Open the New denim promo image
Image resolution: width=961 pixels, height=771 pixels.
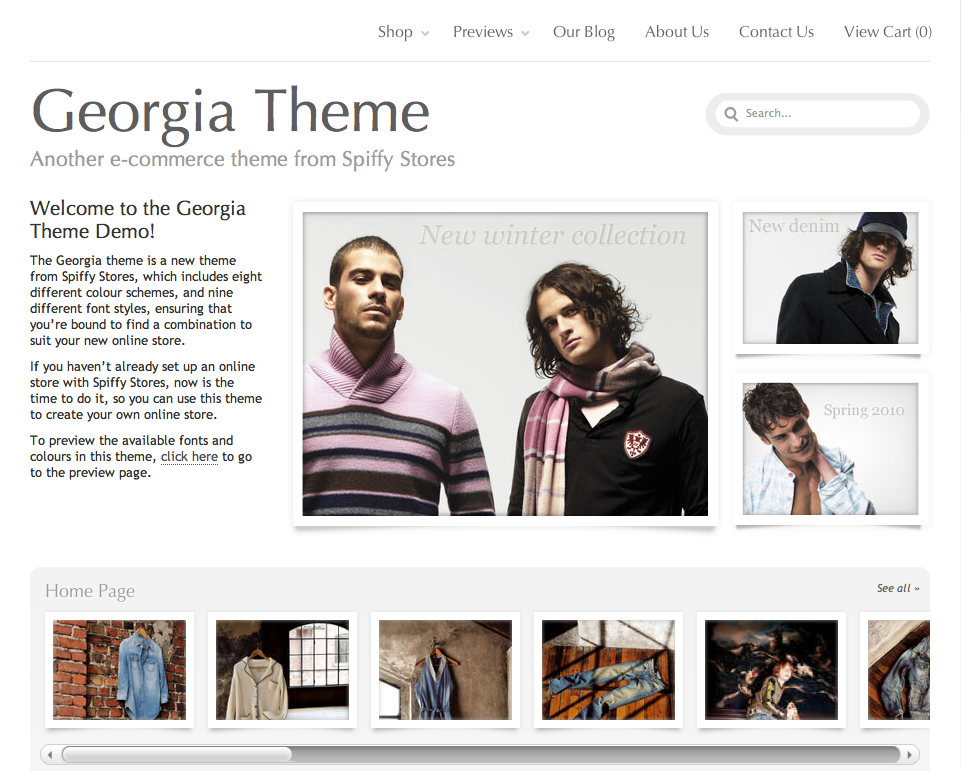pos(830,278)
